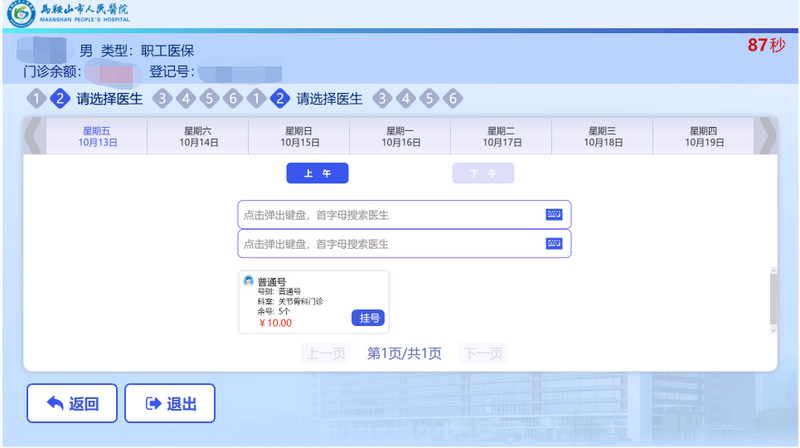Click the vertical scrollbar thumb
This screenshot has width=800, height=448.
(x=773, y=299)
